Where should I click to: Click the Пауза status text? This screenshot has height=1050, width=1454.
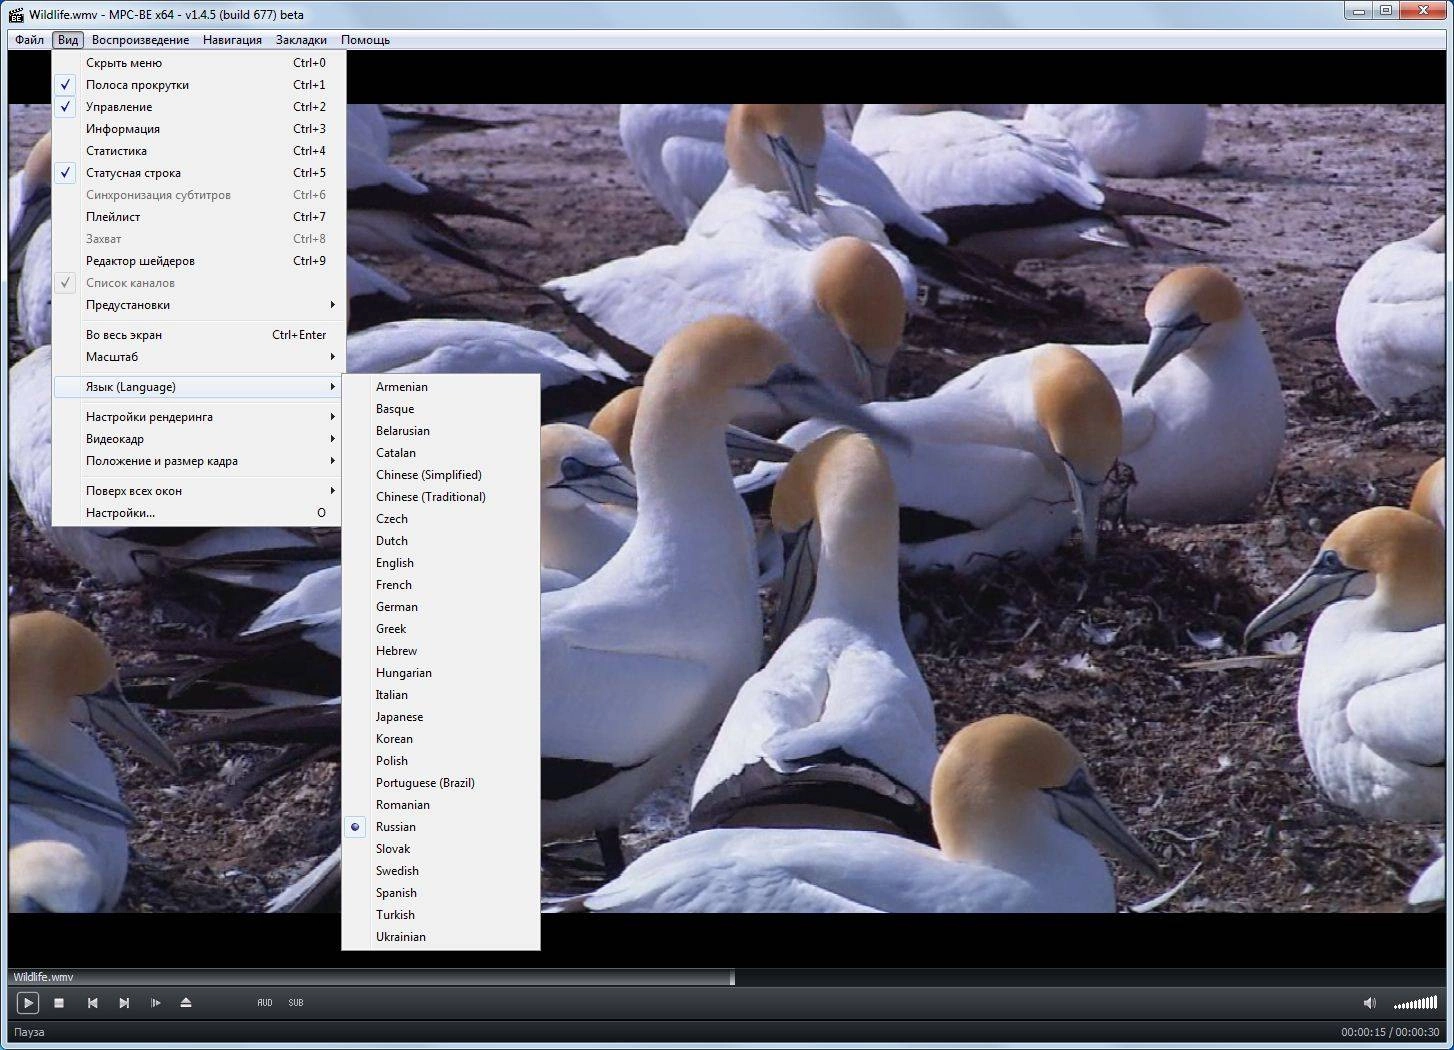[29, 1032]
